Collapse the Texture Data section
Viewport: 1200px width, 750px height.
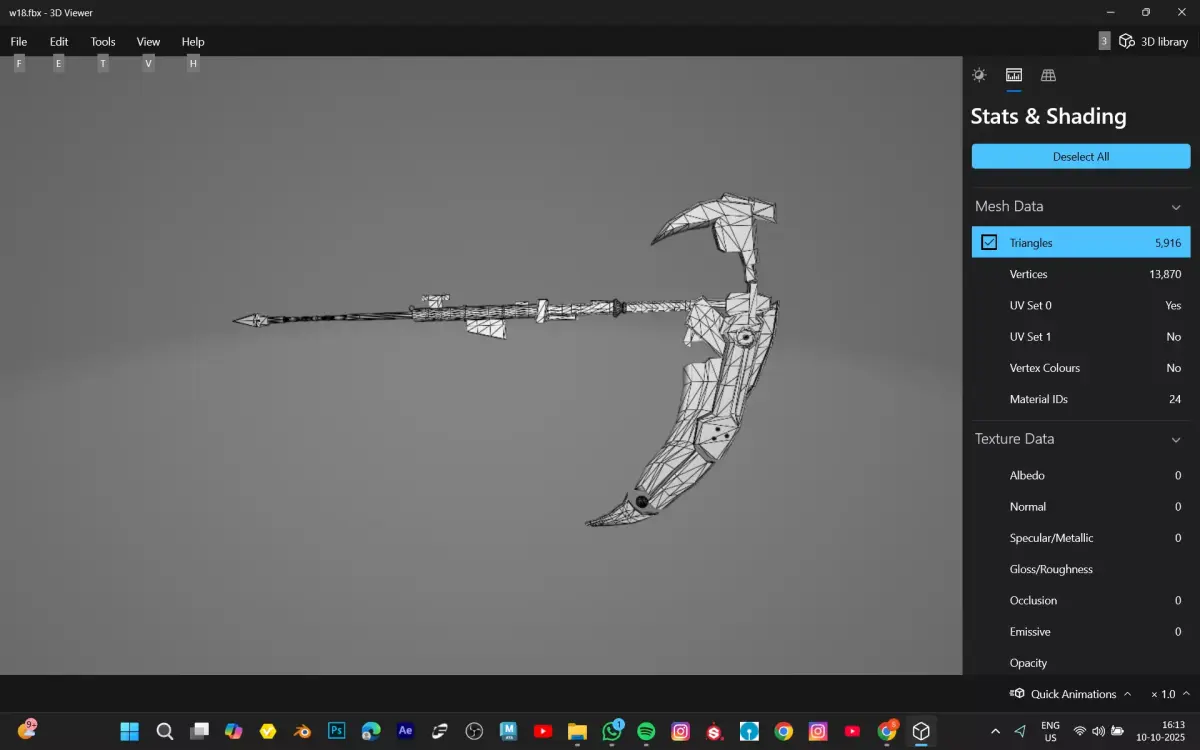pyautogui.click(x=1176, y=439)
